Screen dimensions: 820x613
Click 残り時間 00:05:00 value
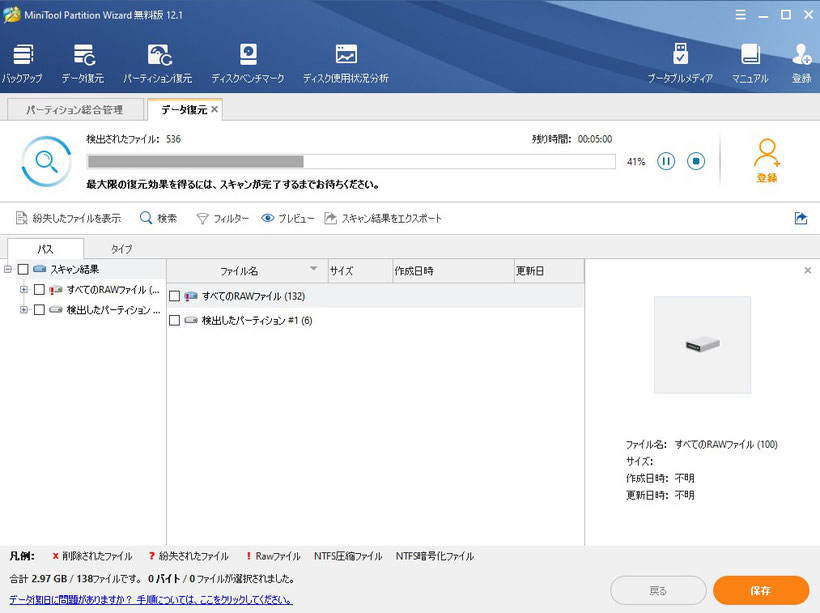(x=595, y=139)
